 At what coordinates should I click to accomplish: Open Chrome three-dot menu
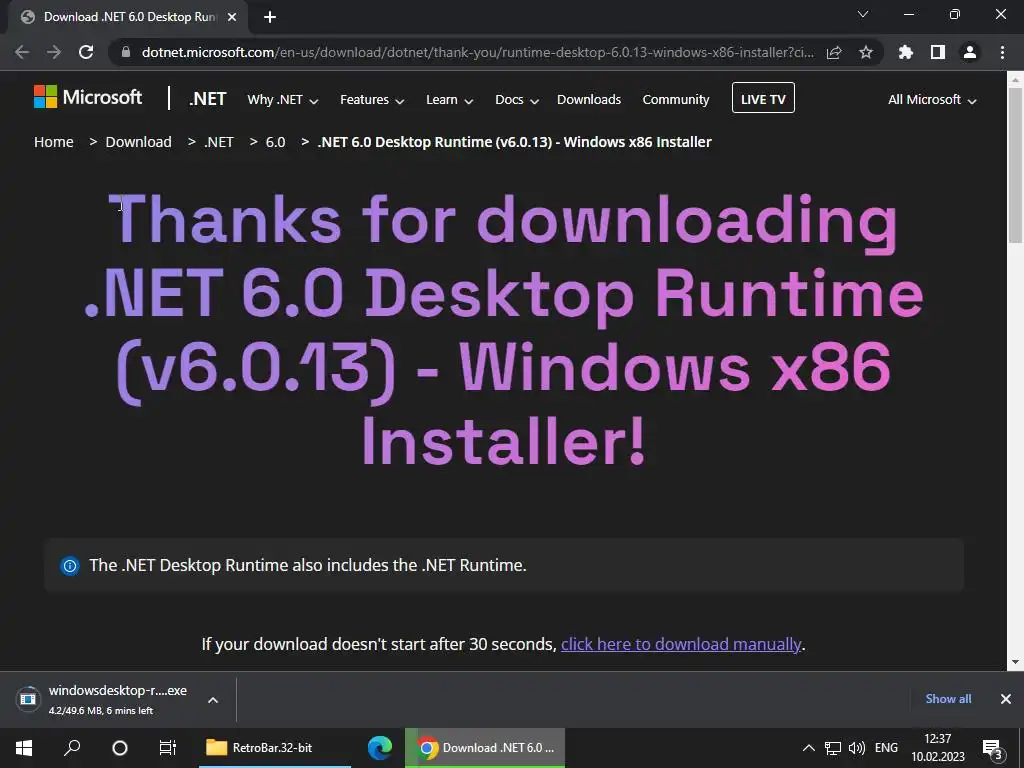1002,52
